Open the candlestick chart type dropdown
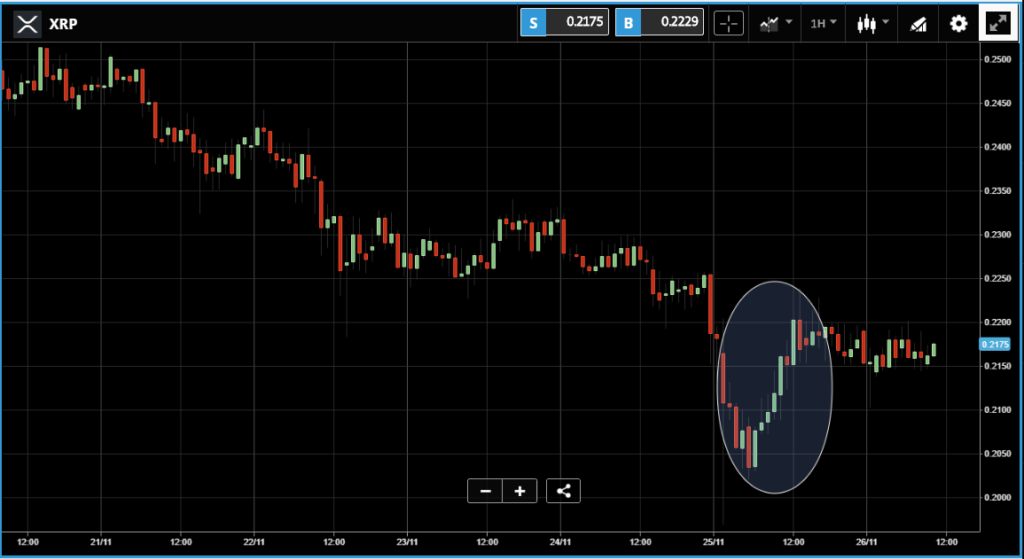The height and width of the screenshot is (559, 1024). point(872,24)
